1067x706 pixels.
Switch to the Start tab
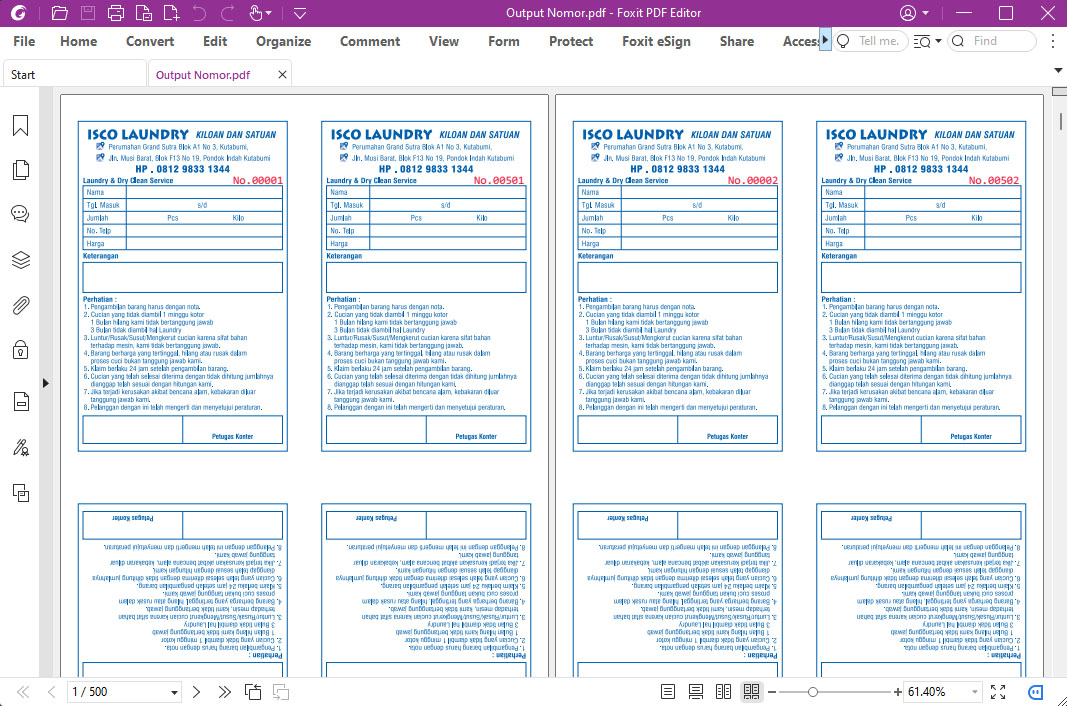[23, 75]
